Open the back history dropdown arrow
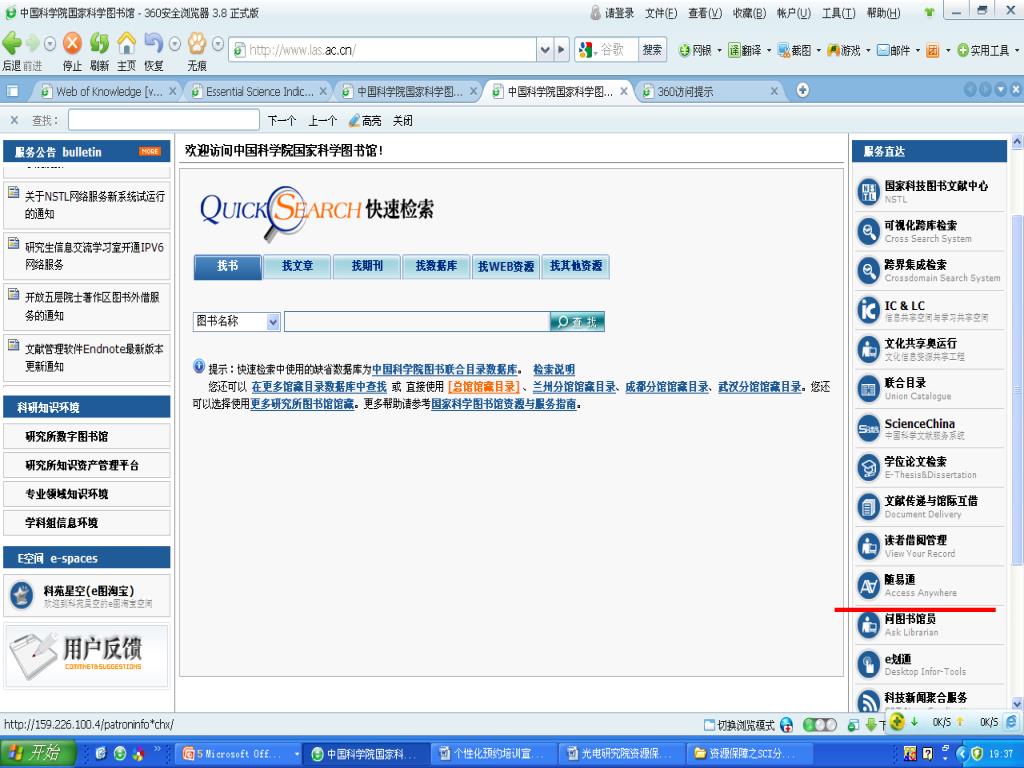 pos(50,44)
